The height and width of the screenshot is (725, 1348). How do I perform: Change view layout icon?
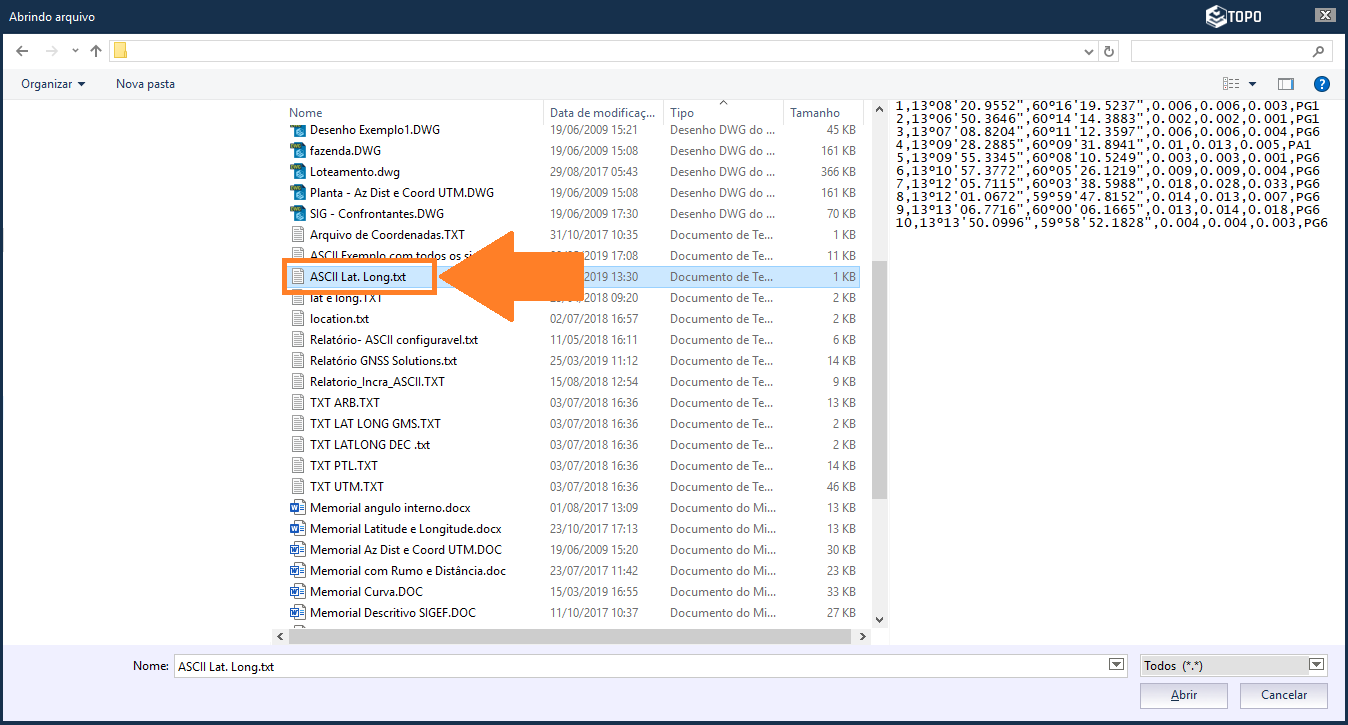pos(1231,84)
